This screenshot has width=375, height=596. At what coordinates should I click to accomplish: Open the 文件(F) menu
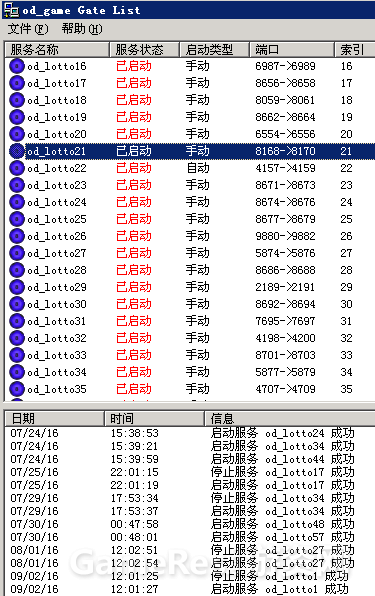click(x=28, y=29)
